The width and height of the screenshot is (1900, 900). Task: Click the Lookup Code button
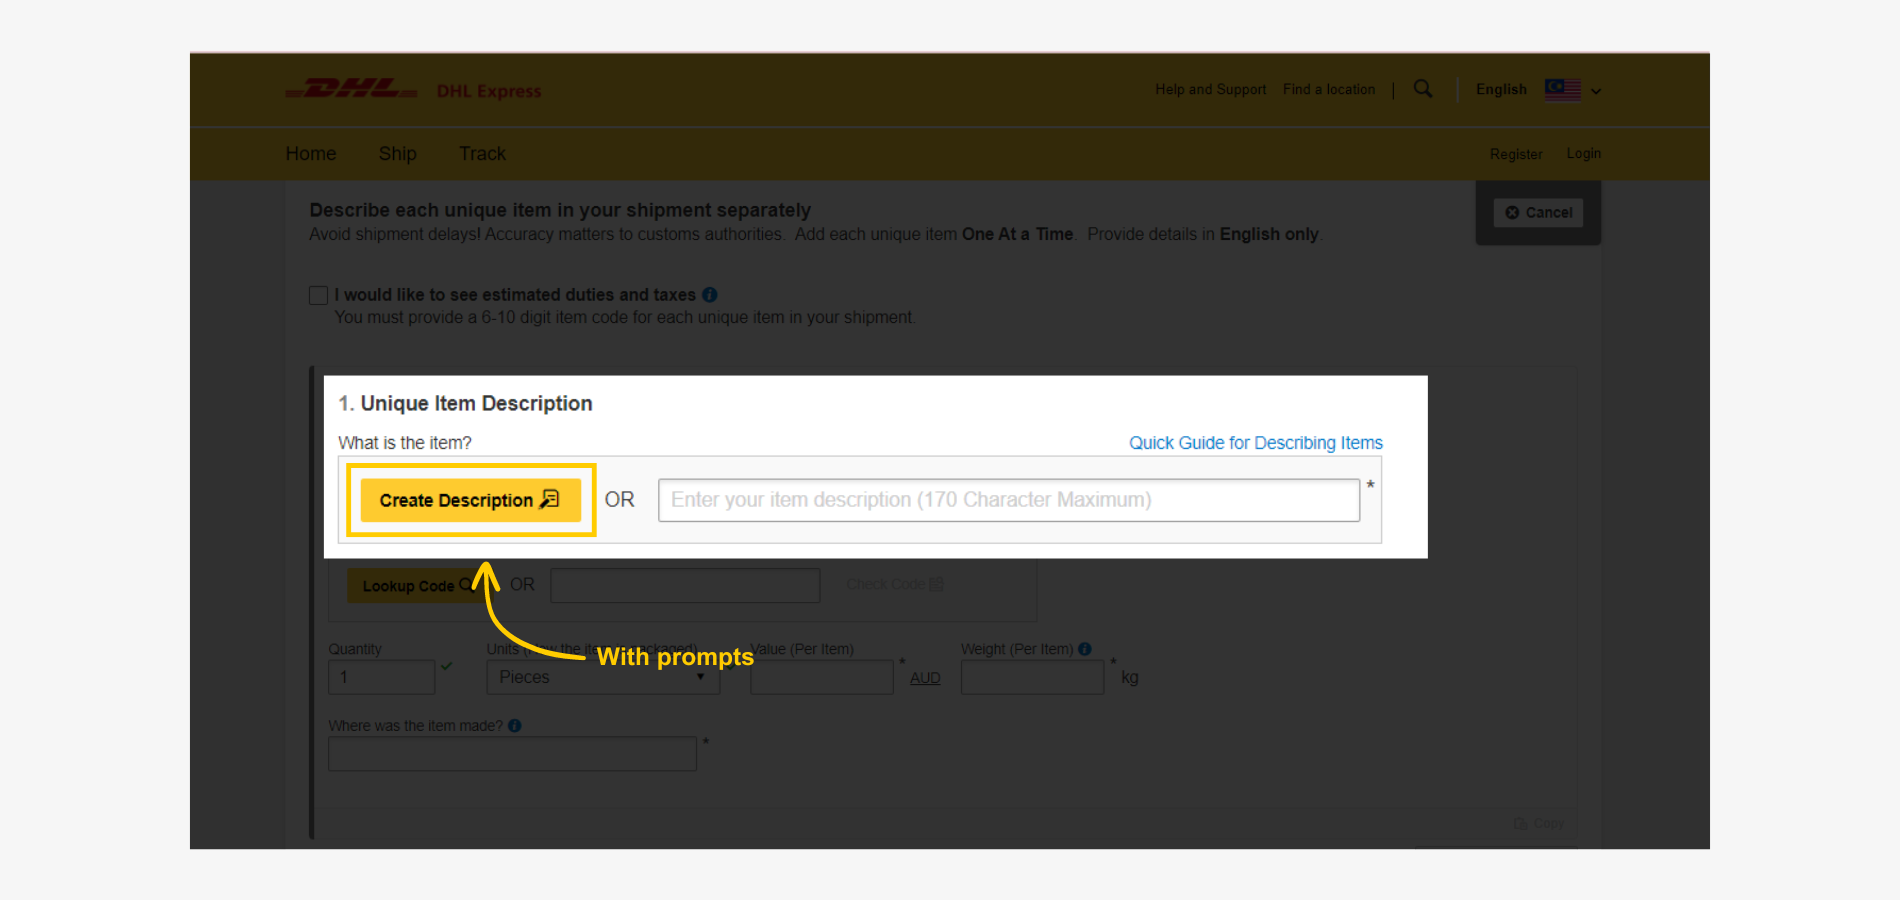(x=416, y=586)
